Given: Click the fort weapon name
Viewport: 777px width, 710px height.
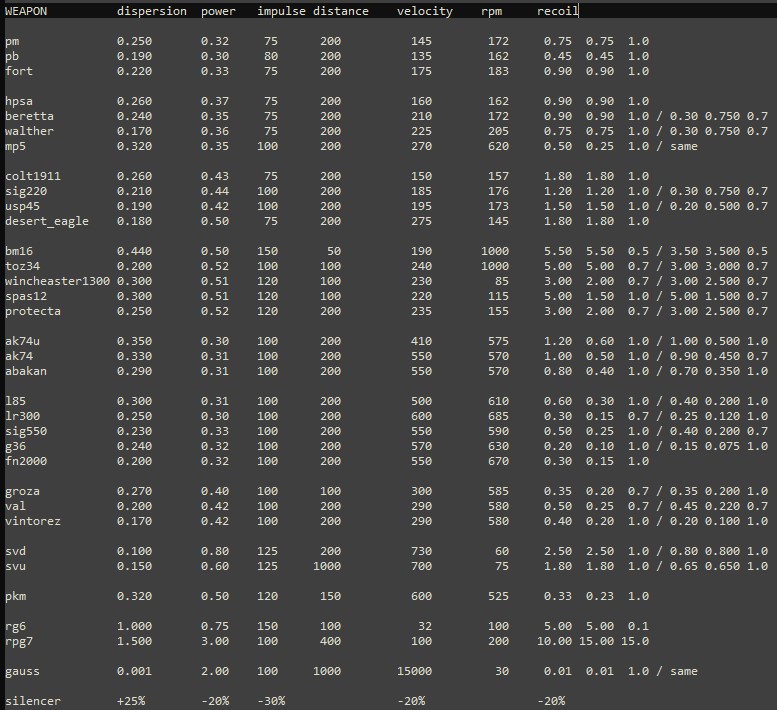Looking at the screenshot, I should (19, 71).
